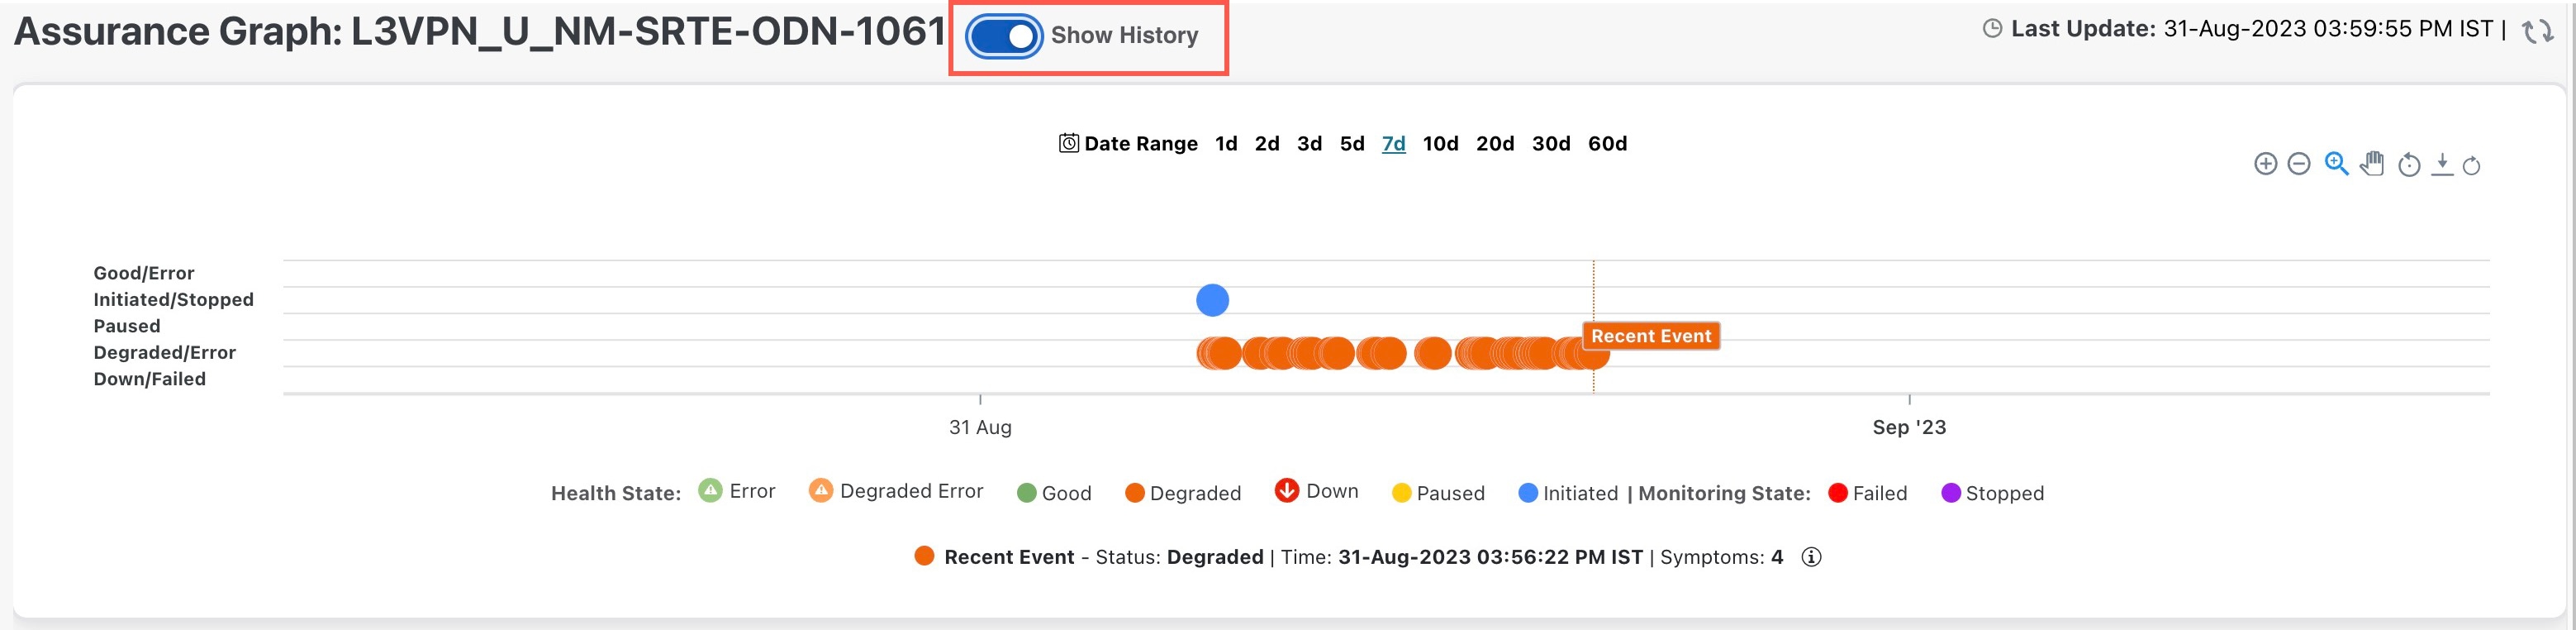This screenshot has width=2576, height=630.
Task: Click the 3d date range link
Action: 1309,144
